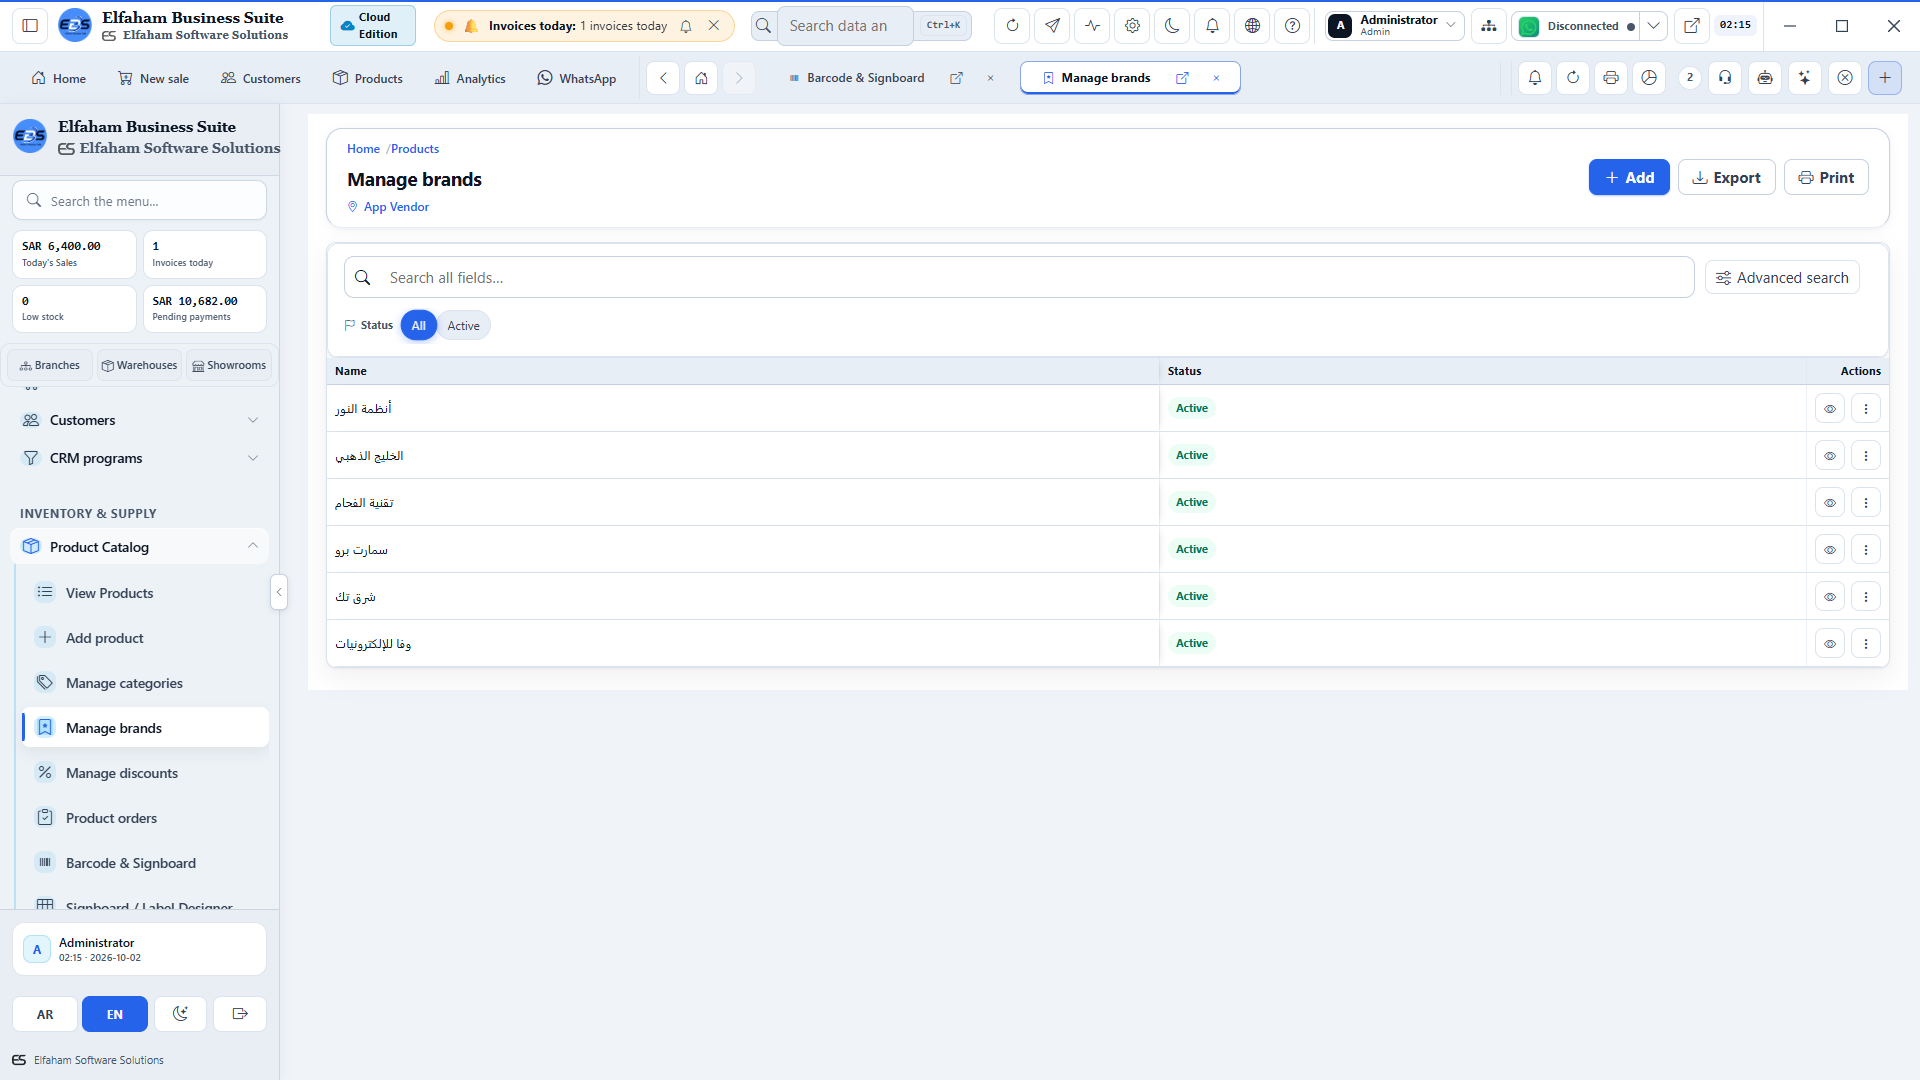Expand the Customers sidebar section
This screenshot has width=1920, height=1080.
(140, 420)
